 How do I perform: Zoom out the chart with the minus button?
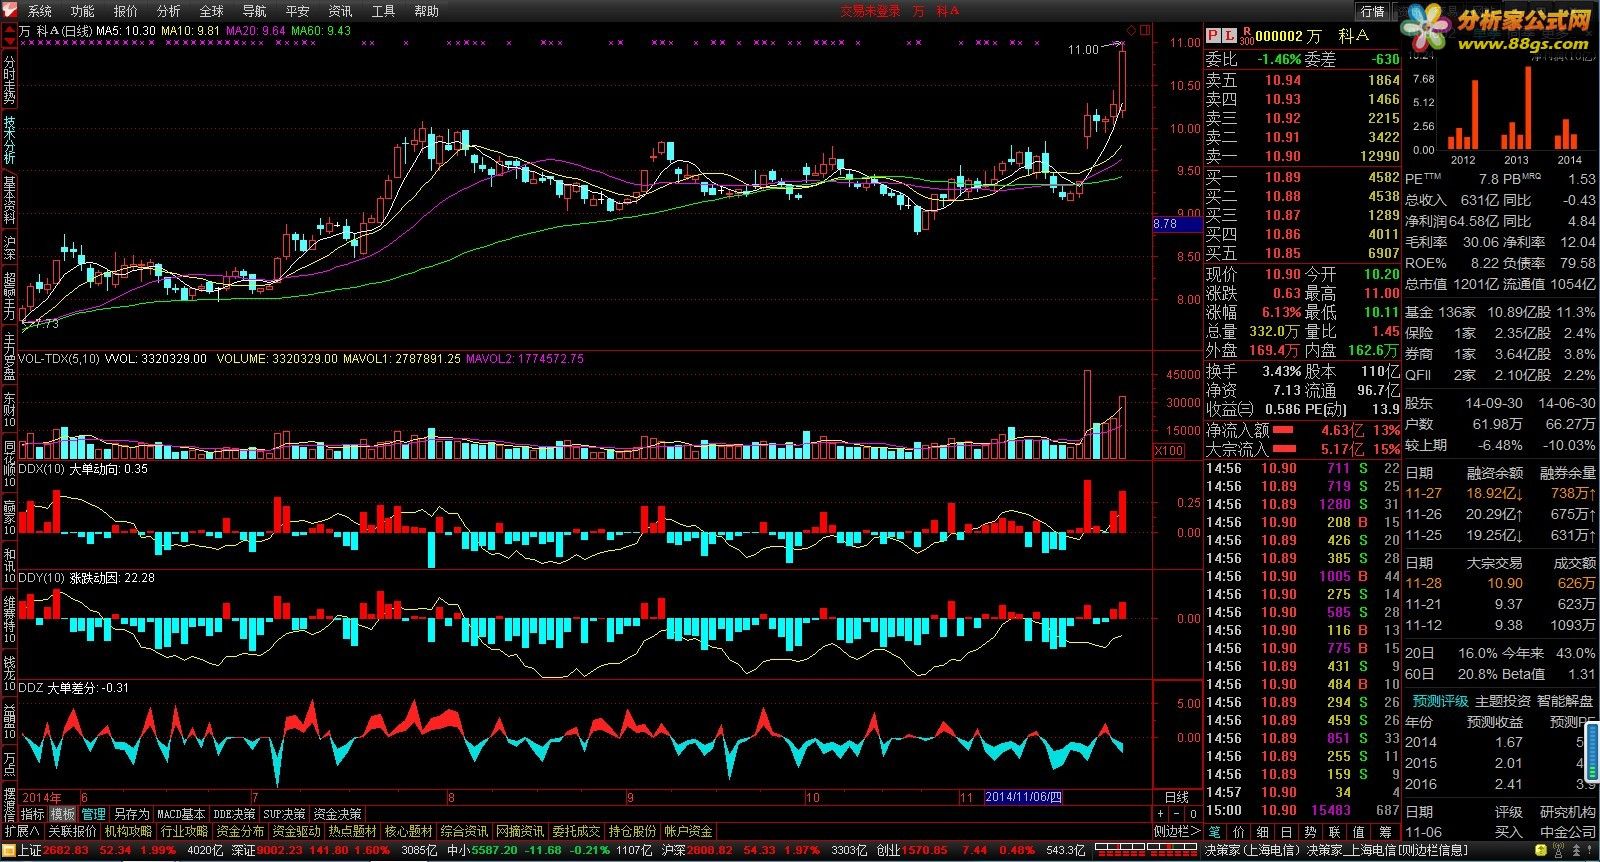point(1177,814)
